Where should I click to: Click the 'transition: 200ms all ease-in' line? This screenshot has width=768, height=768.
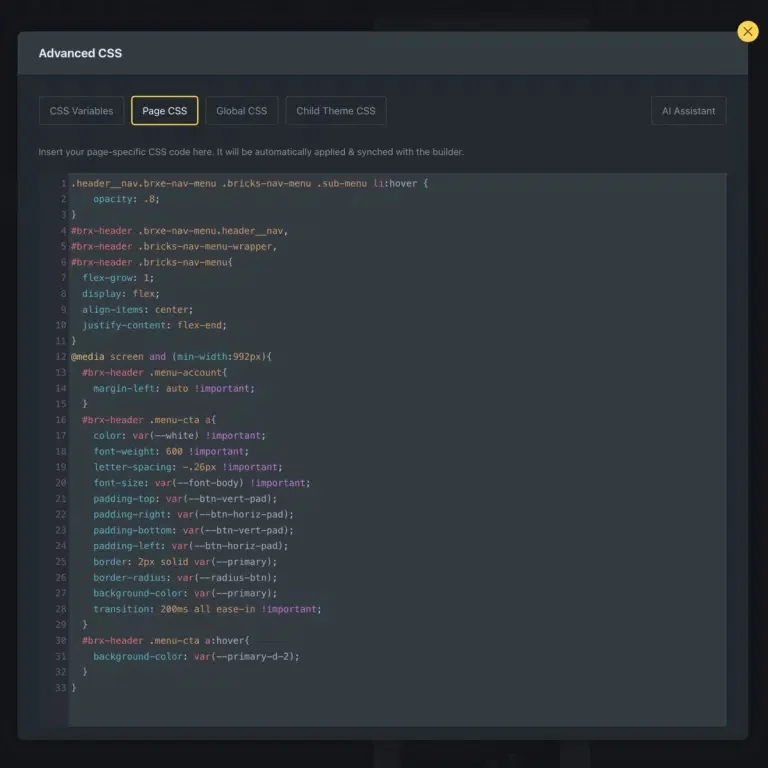tap(207, 609)
